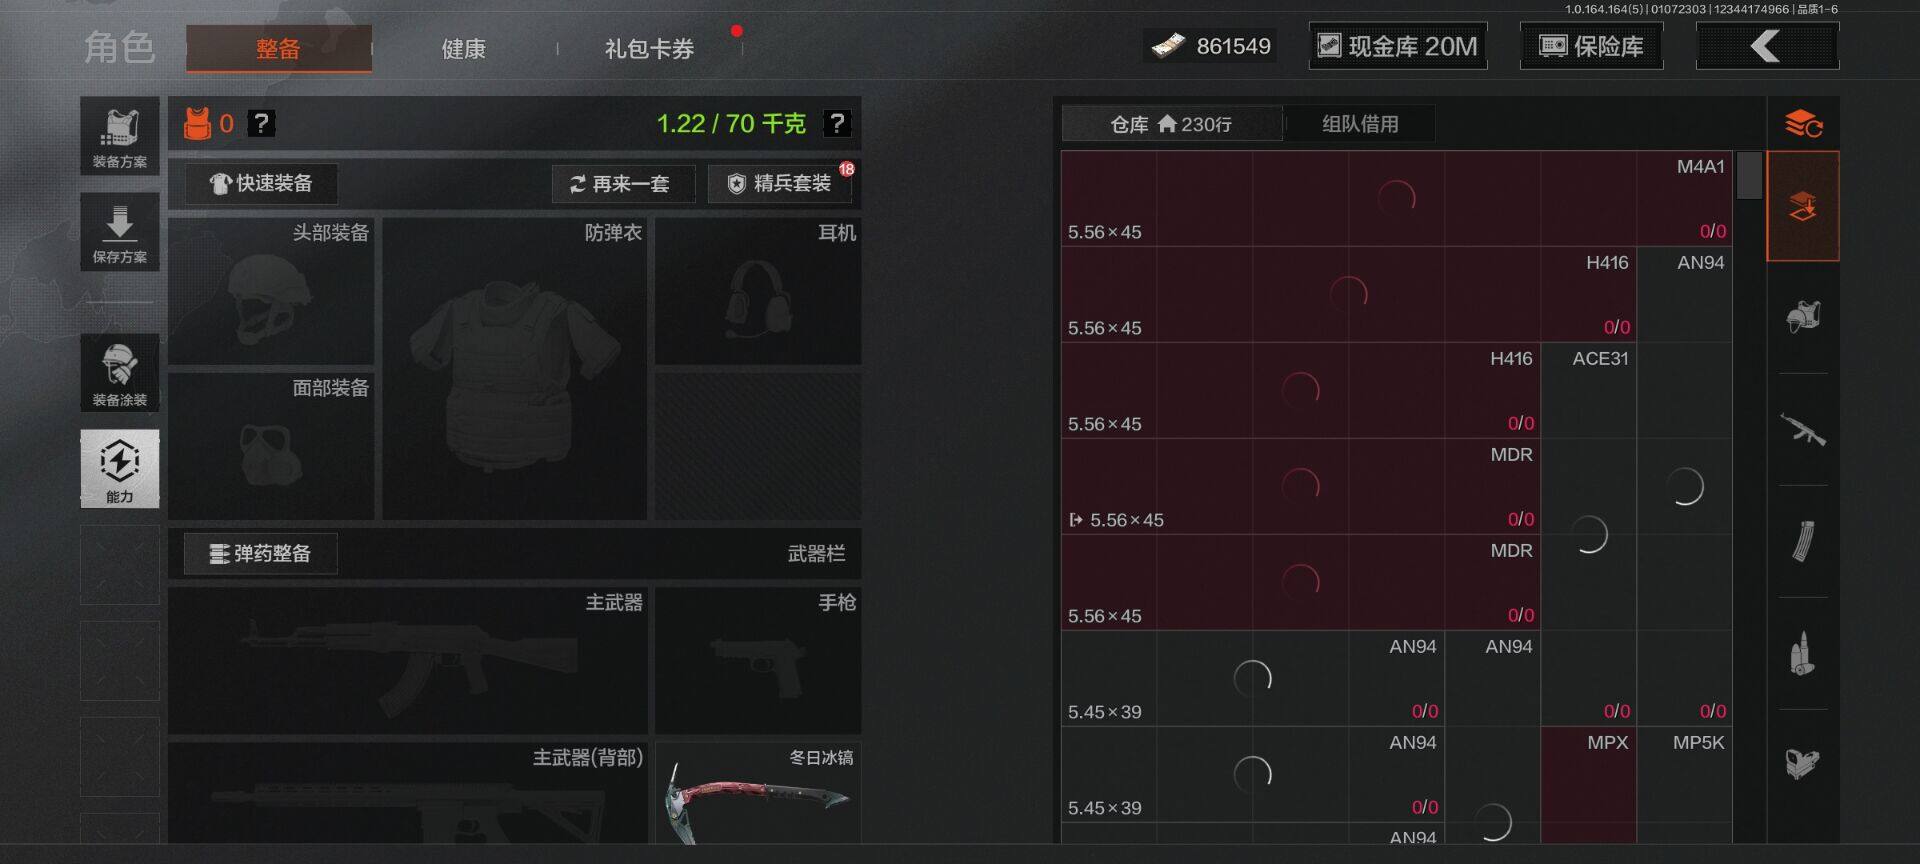Click the 再来一套 button
Image resolution: width=1920 pixels, height=864 pixels.
click(623, 184)
